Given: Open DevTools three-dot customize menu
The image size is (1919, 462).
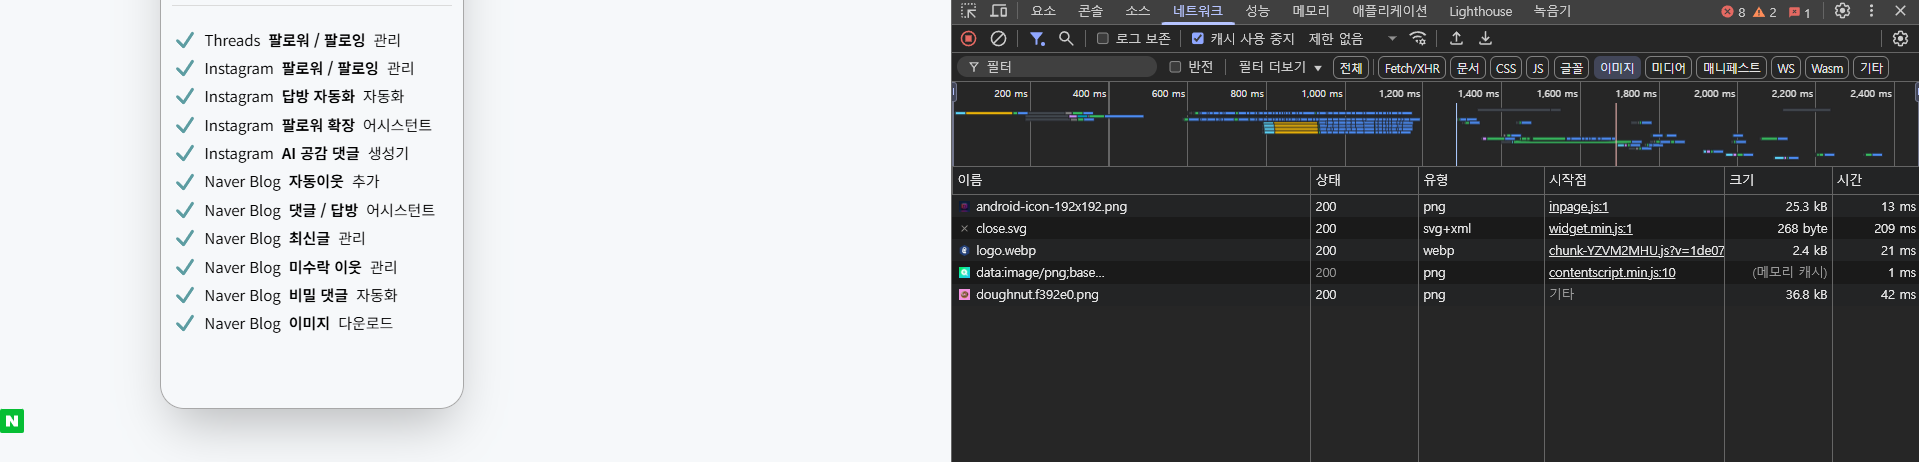Looking at the screenshot, I should 1871,11.
